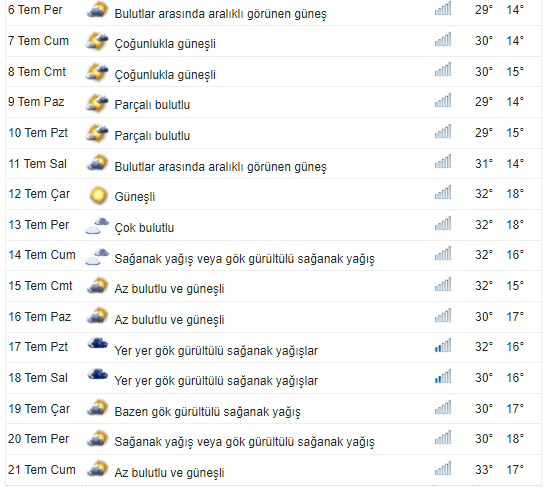The height and width of the screenshot is (498, 546).
Task: Click the signal bars icon for 10 Tem Pzt
Action: tap(443, 131)
